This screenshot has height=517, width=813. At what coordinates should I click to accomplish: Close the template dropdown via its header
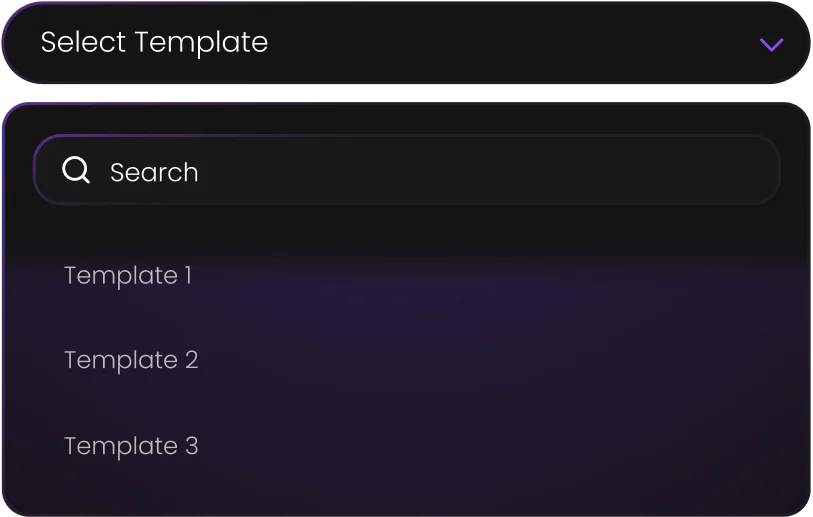click(x=406, y=43)
